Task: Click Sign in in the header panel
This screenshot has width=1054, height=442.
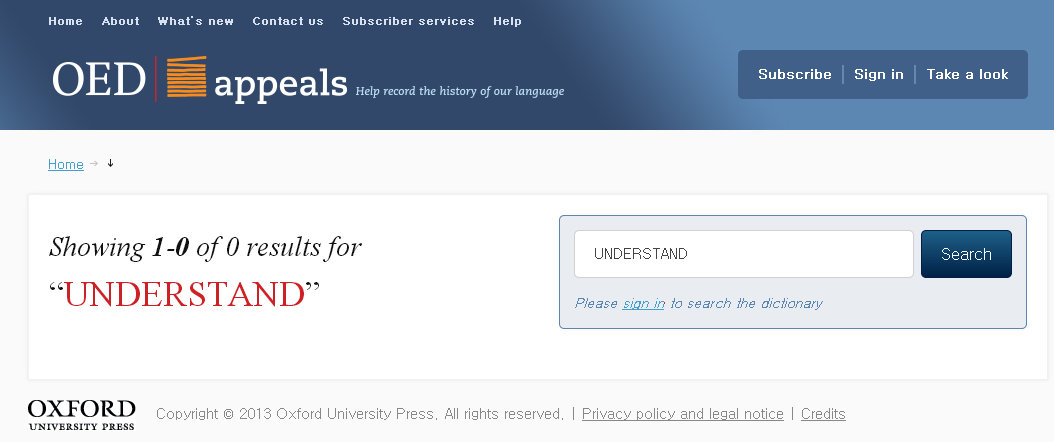Action: [x=878, y=74]
